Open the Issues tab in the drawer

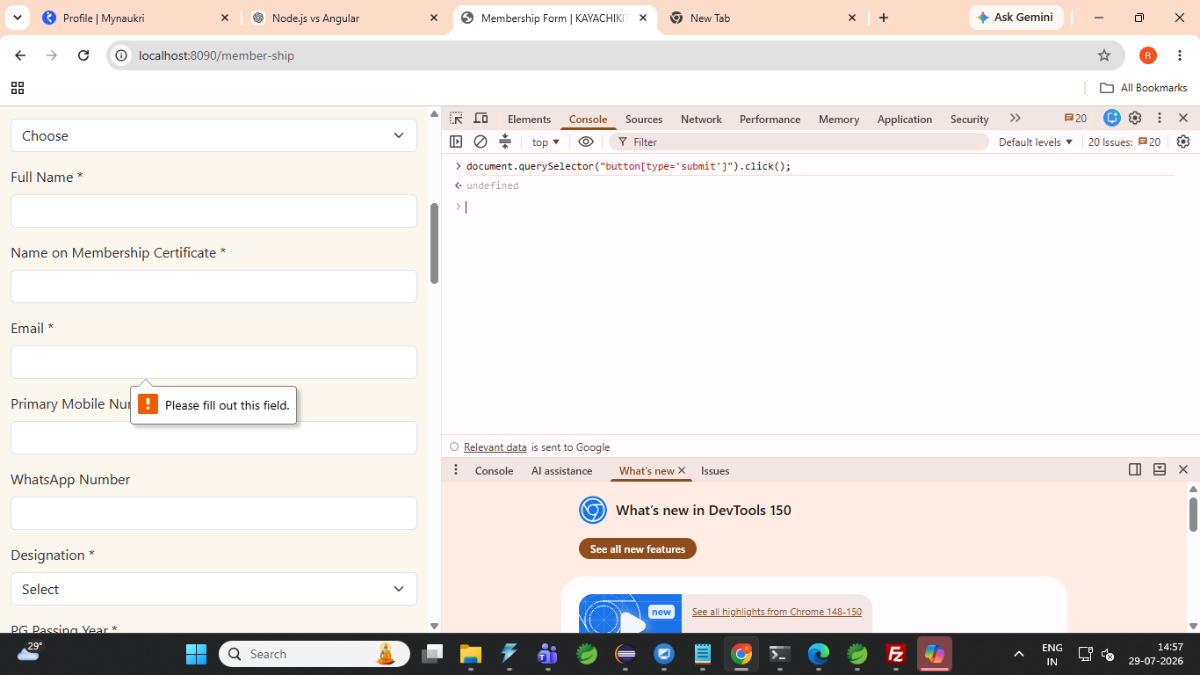[715, 471]
